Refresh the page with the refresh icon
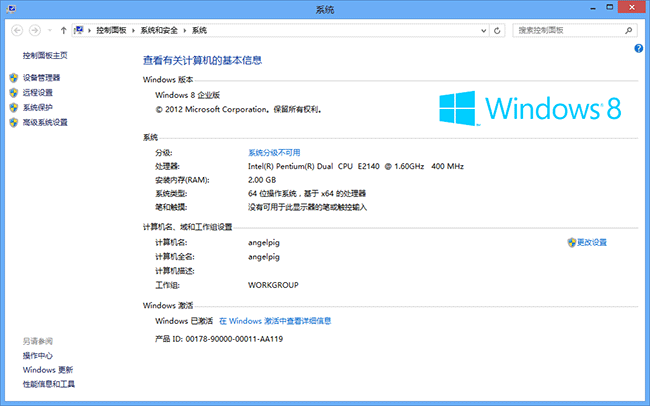Image resolution: width=650 pixels, height=406 pixels. coord(497,30)
